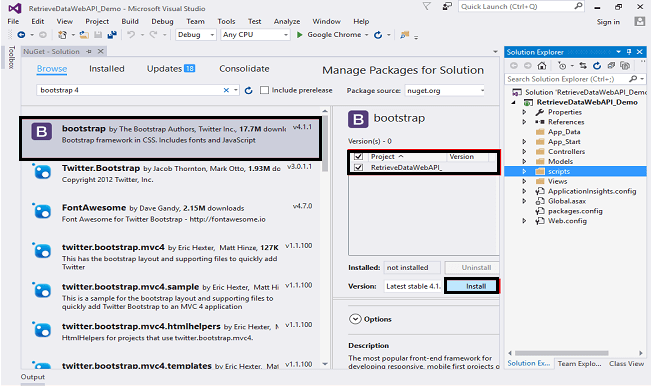Start debugging with the green play icon
Viewport: 652px width, 386px height.
[x=299, y=35]
